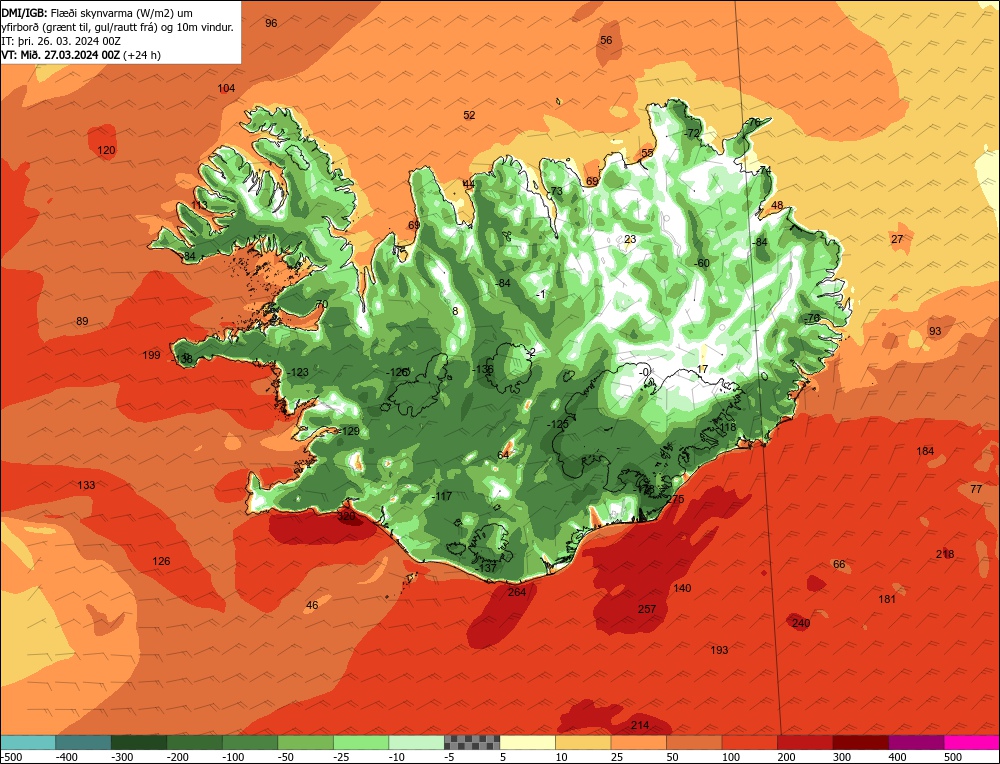The width and height of the screenshot is (1000, 764).
Task: Select the flux value 120 off the northwest
Action: point(106,151)
